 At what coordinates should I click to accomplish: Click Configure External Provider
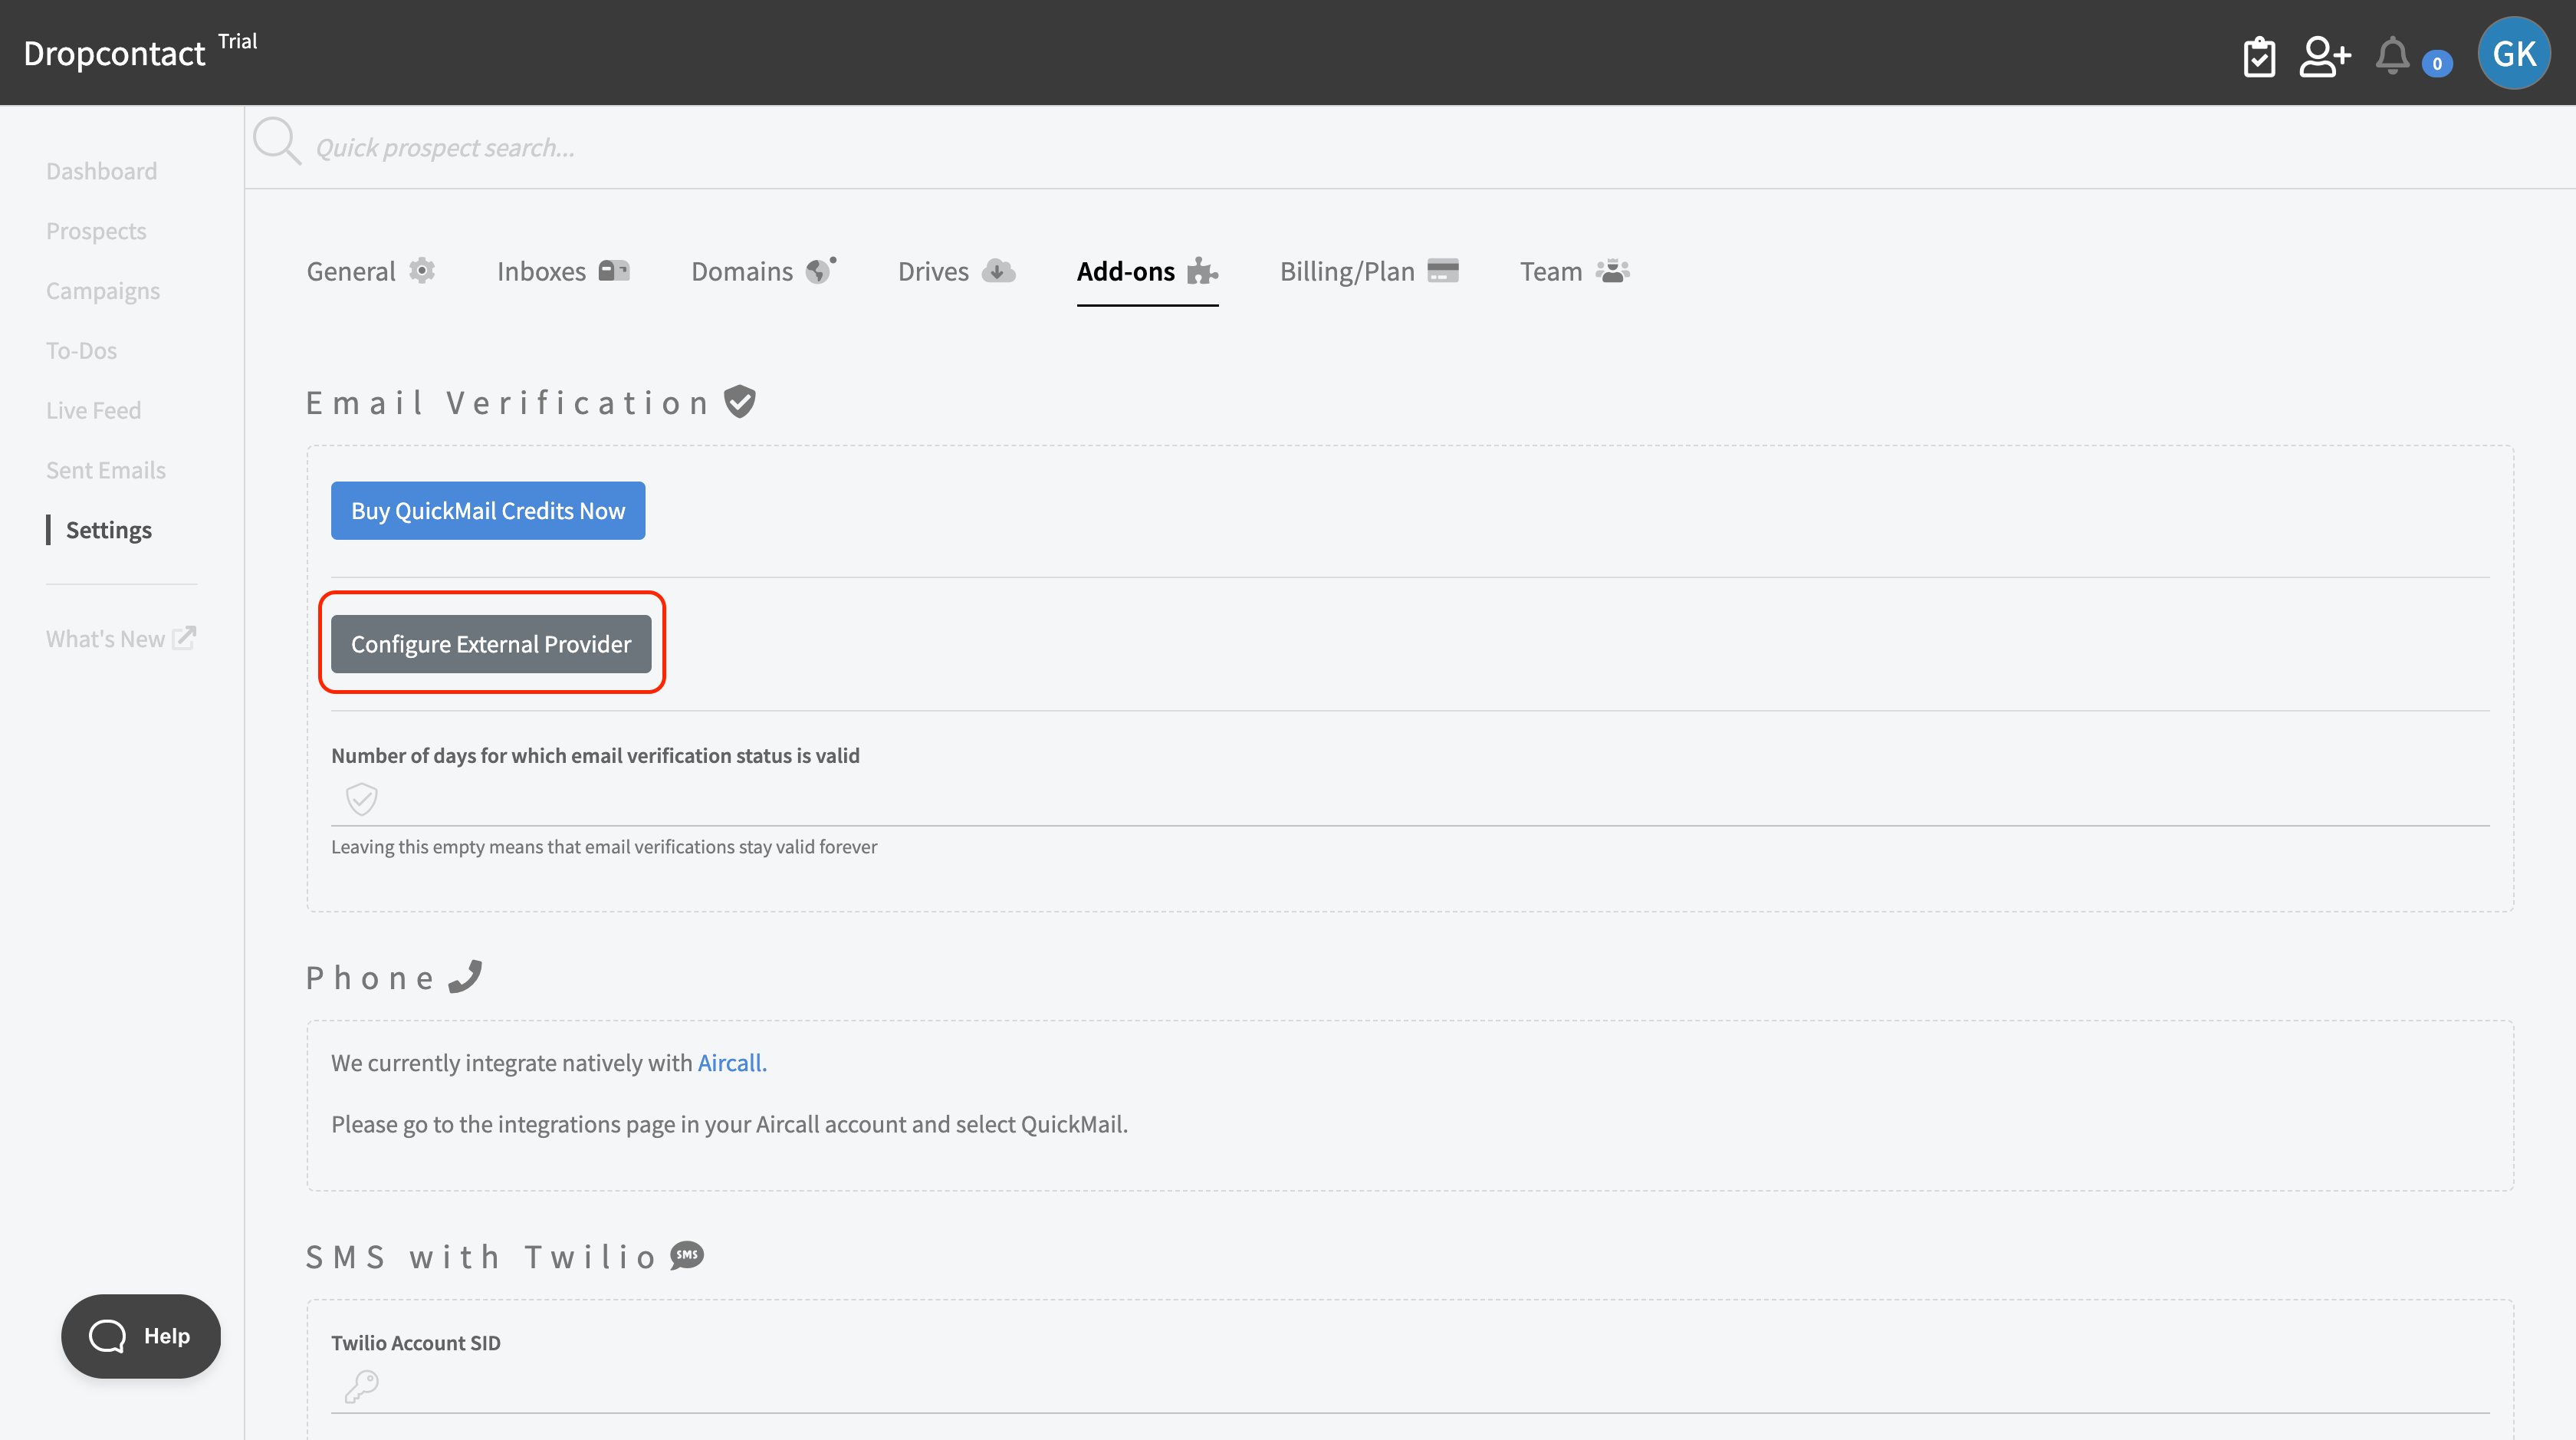point(491,644)
